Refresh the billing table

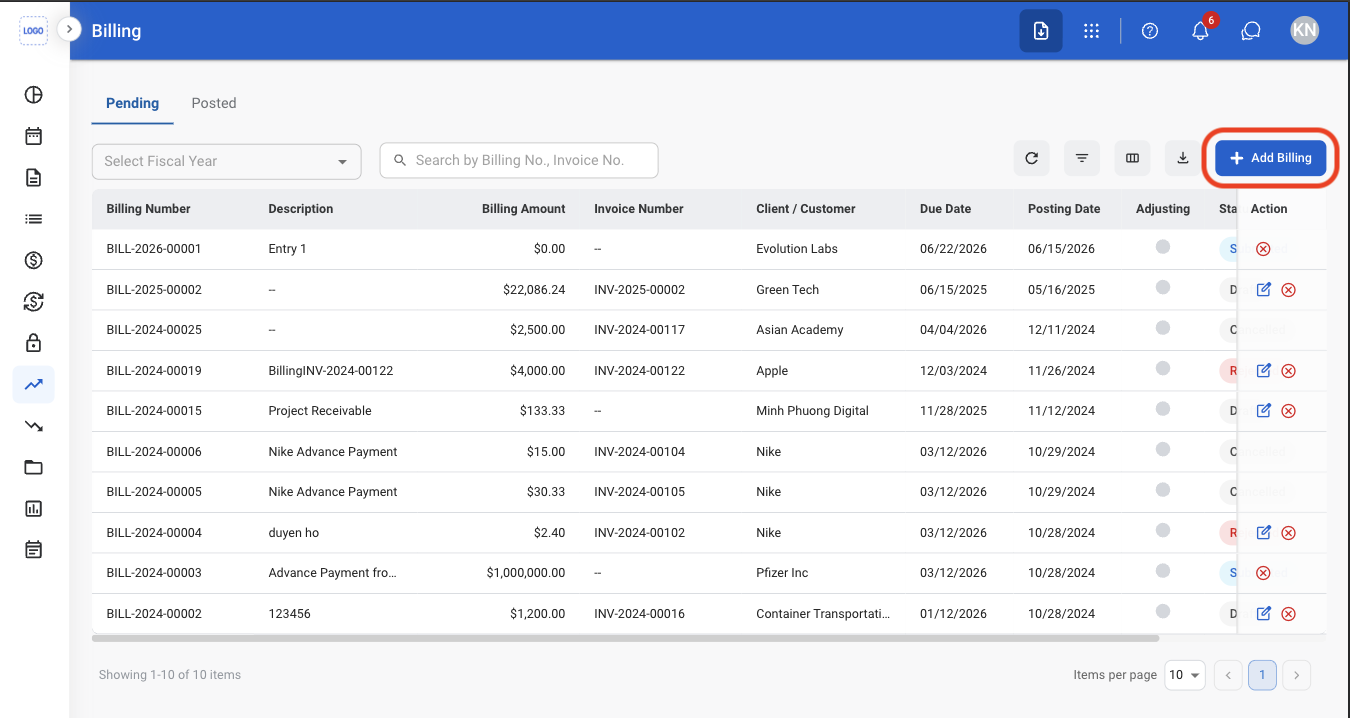[x=1032, y=158]
